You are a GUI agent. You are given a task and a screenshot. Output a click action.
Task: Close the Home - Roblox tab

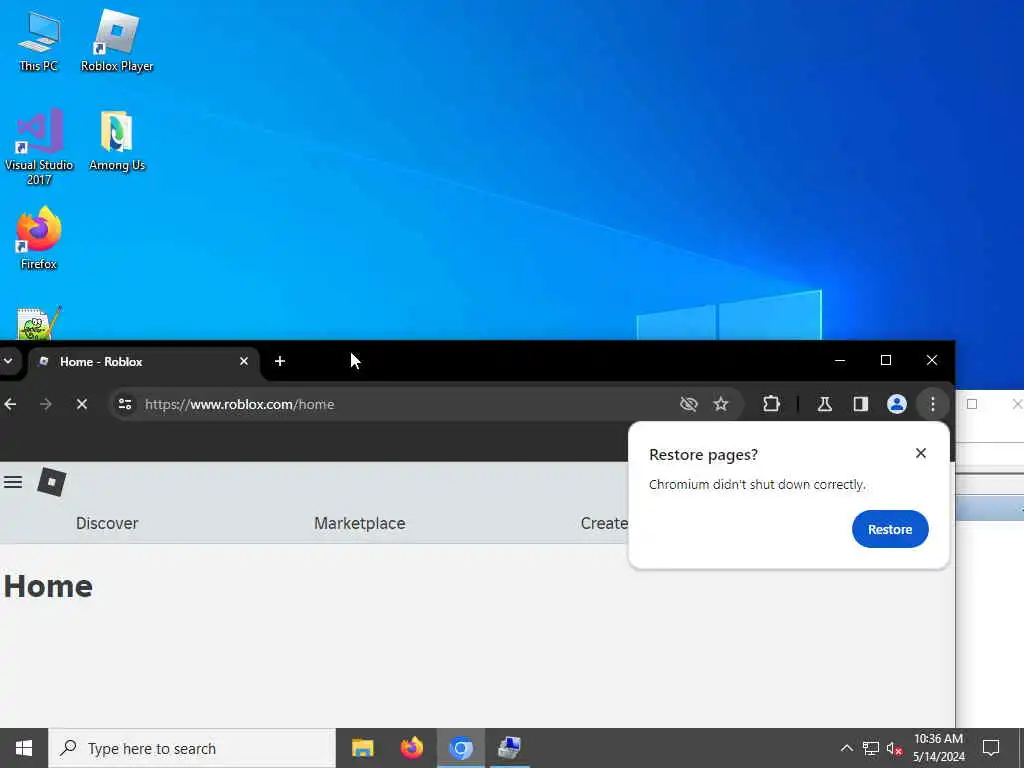click(244, 361)
